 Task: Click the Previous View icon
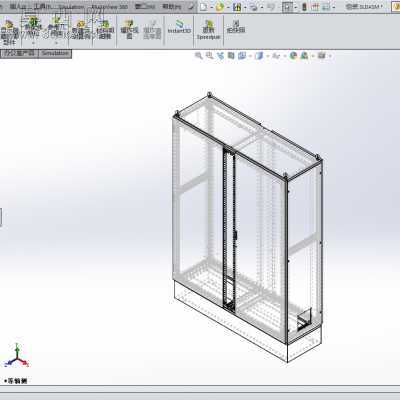pos(220,56)
